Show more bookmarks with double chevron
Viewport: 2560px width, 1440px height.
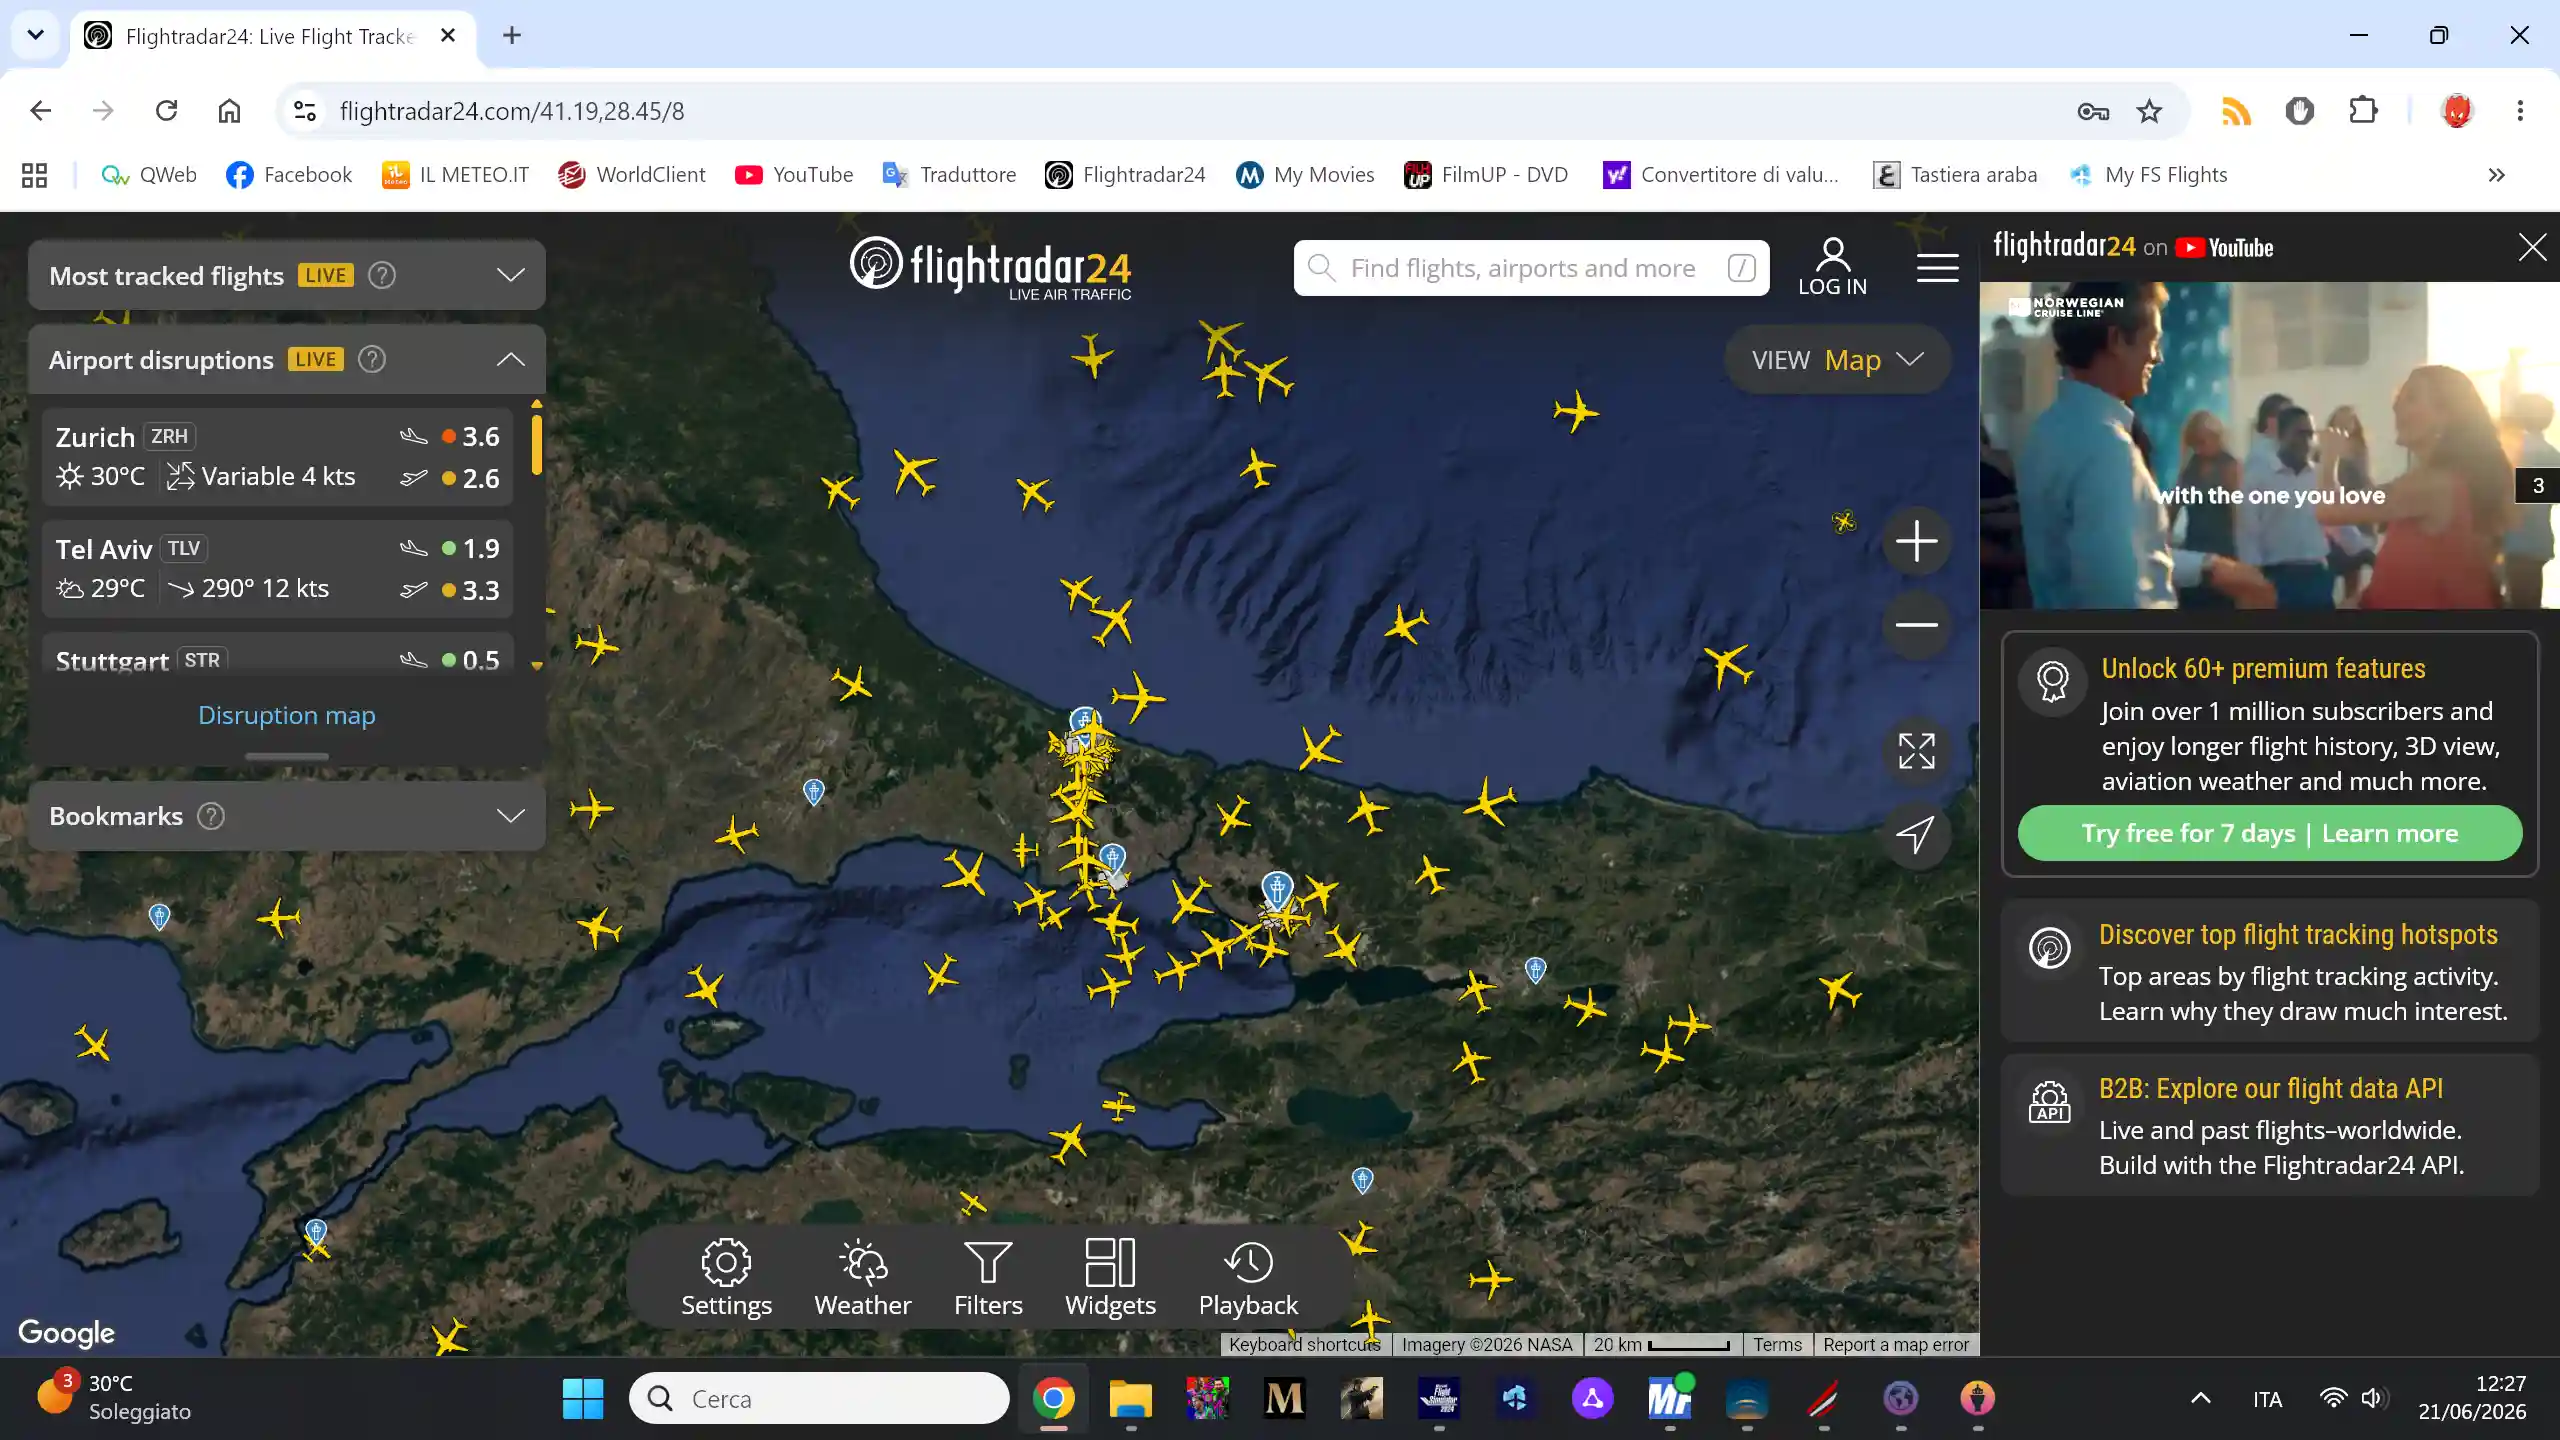pyautogui.click(x=2496, y=175)
